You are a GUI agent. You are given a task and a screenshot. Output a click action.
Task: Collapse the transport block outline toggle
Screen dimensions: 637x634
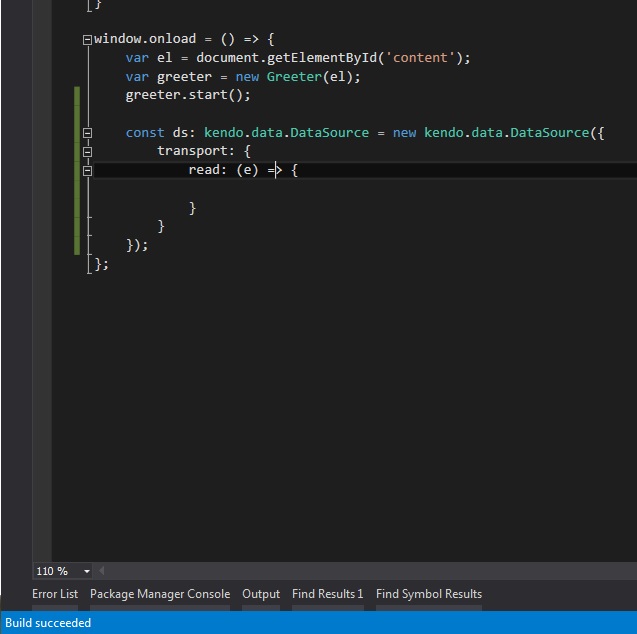coord(87,152)
